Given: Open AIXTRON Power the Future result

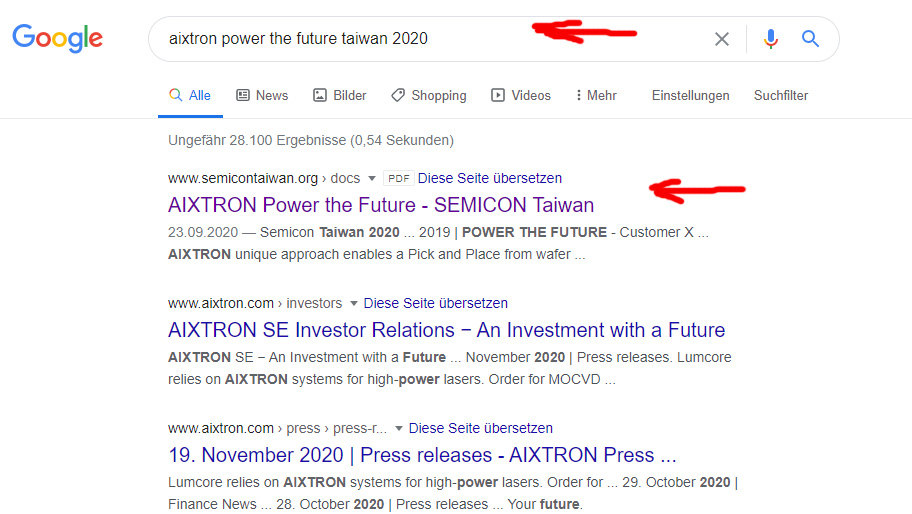Looking at the screenshot, I should point(381,205).
